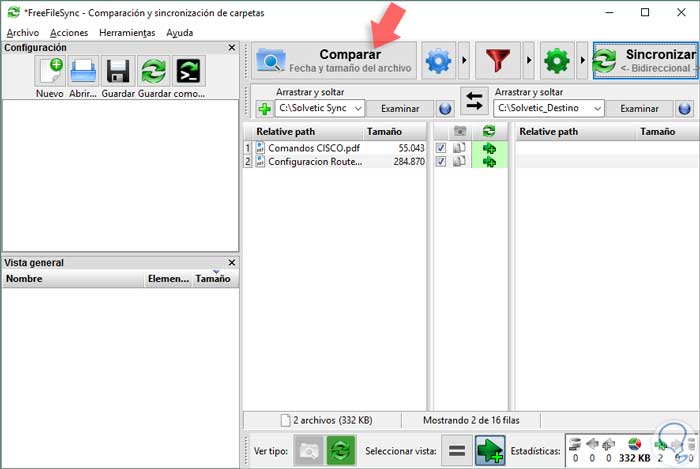Create a new configuration with Nuevo icon
This screenshot has width=700, height=469.
pos(50,71)
